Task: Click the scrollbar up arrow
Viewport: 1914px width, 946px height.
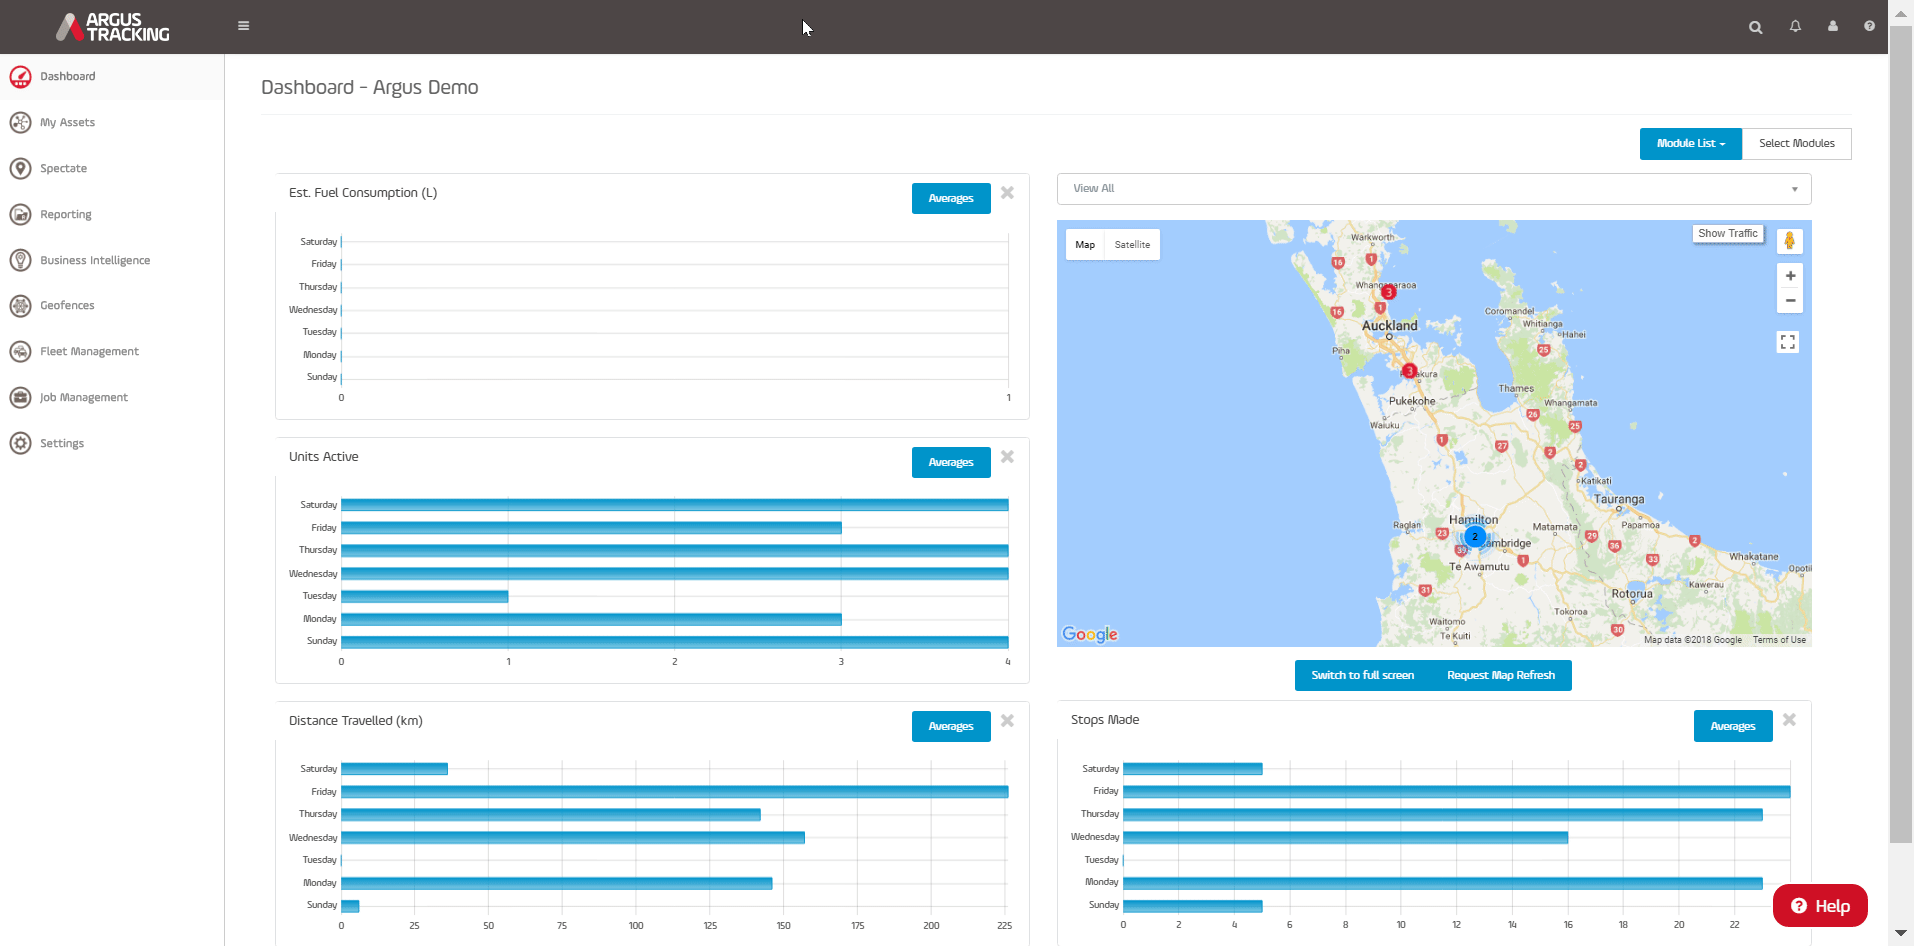Action: (x=1900, y=12)
